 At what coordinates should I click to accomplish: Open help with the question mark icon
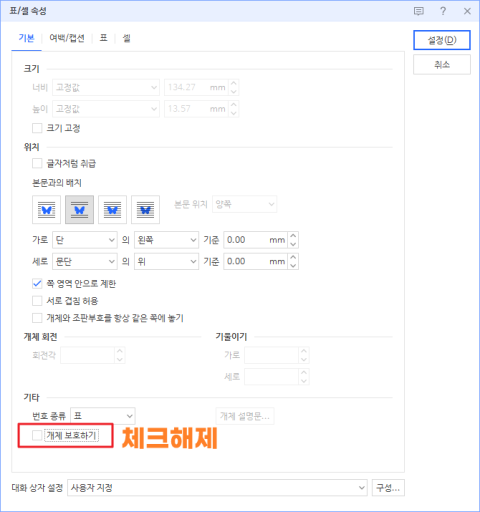pyautogui.click(x=443, y=11)
